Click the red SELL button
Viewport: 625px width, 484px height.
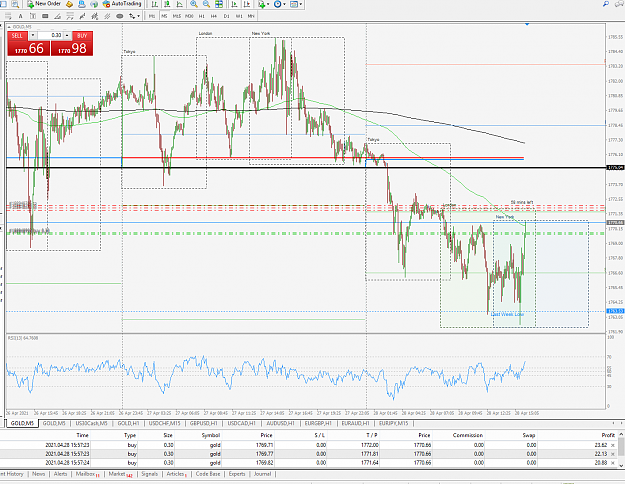pos(17,35)
